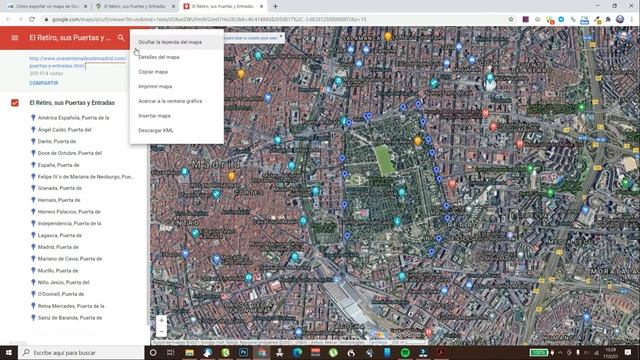Click the taskbar search box 'Escribe aquí para buscar'

(81, 353)
